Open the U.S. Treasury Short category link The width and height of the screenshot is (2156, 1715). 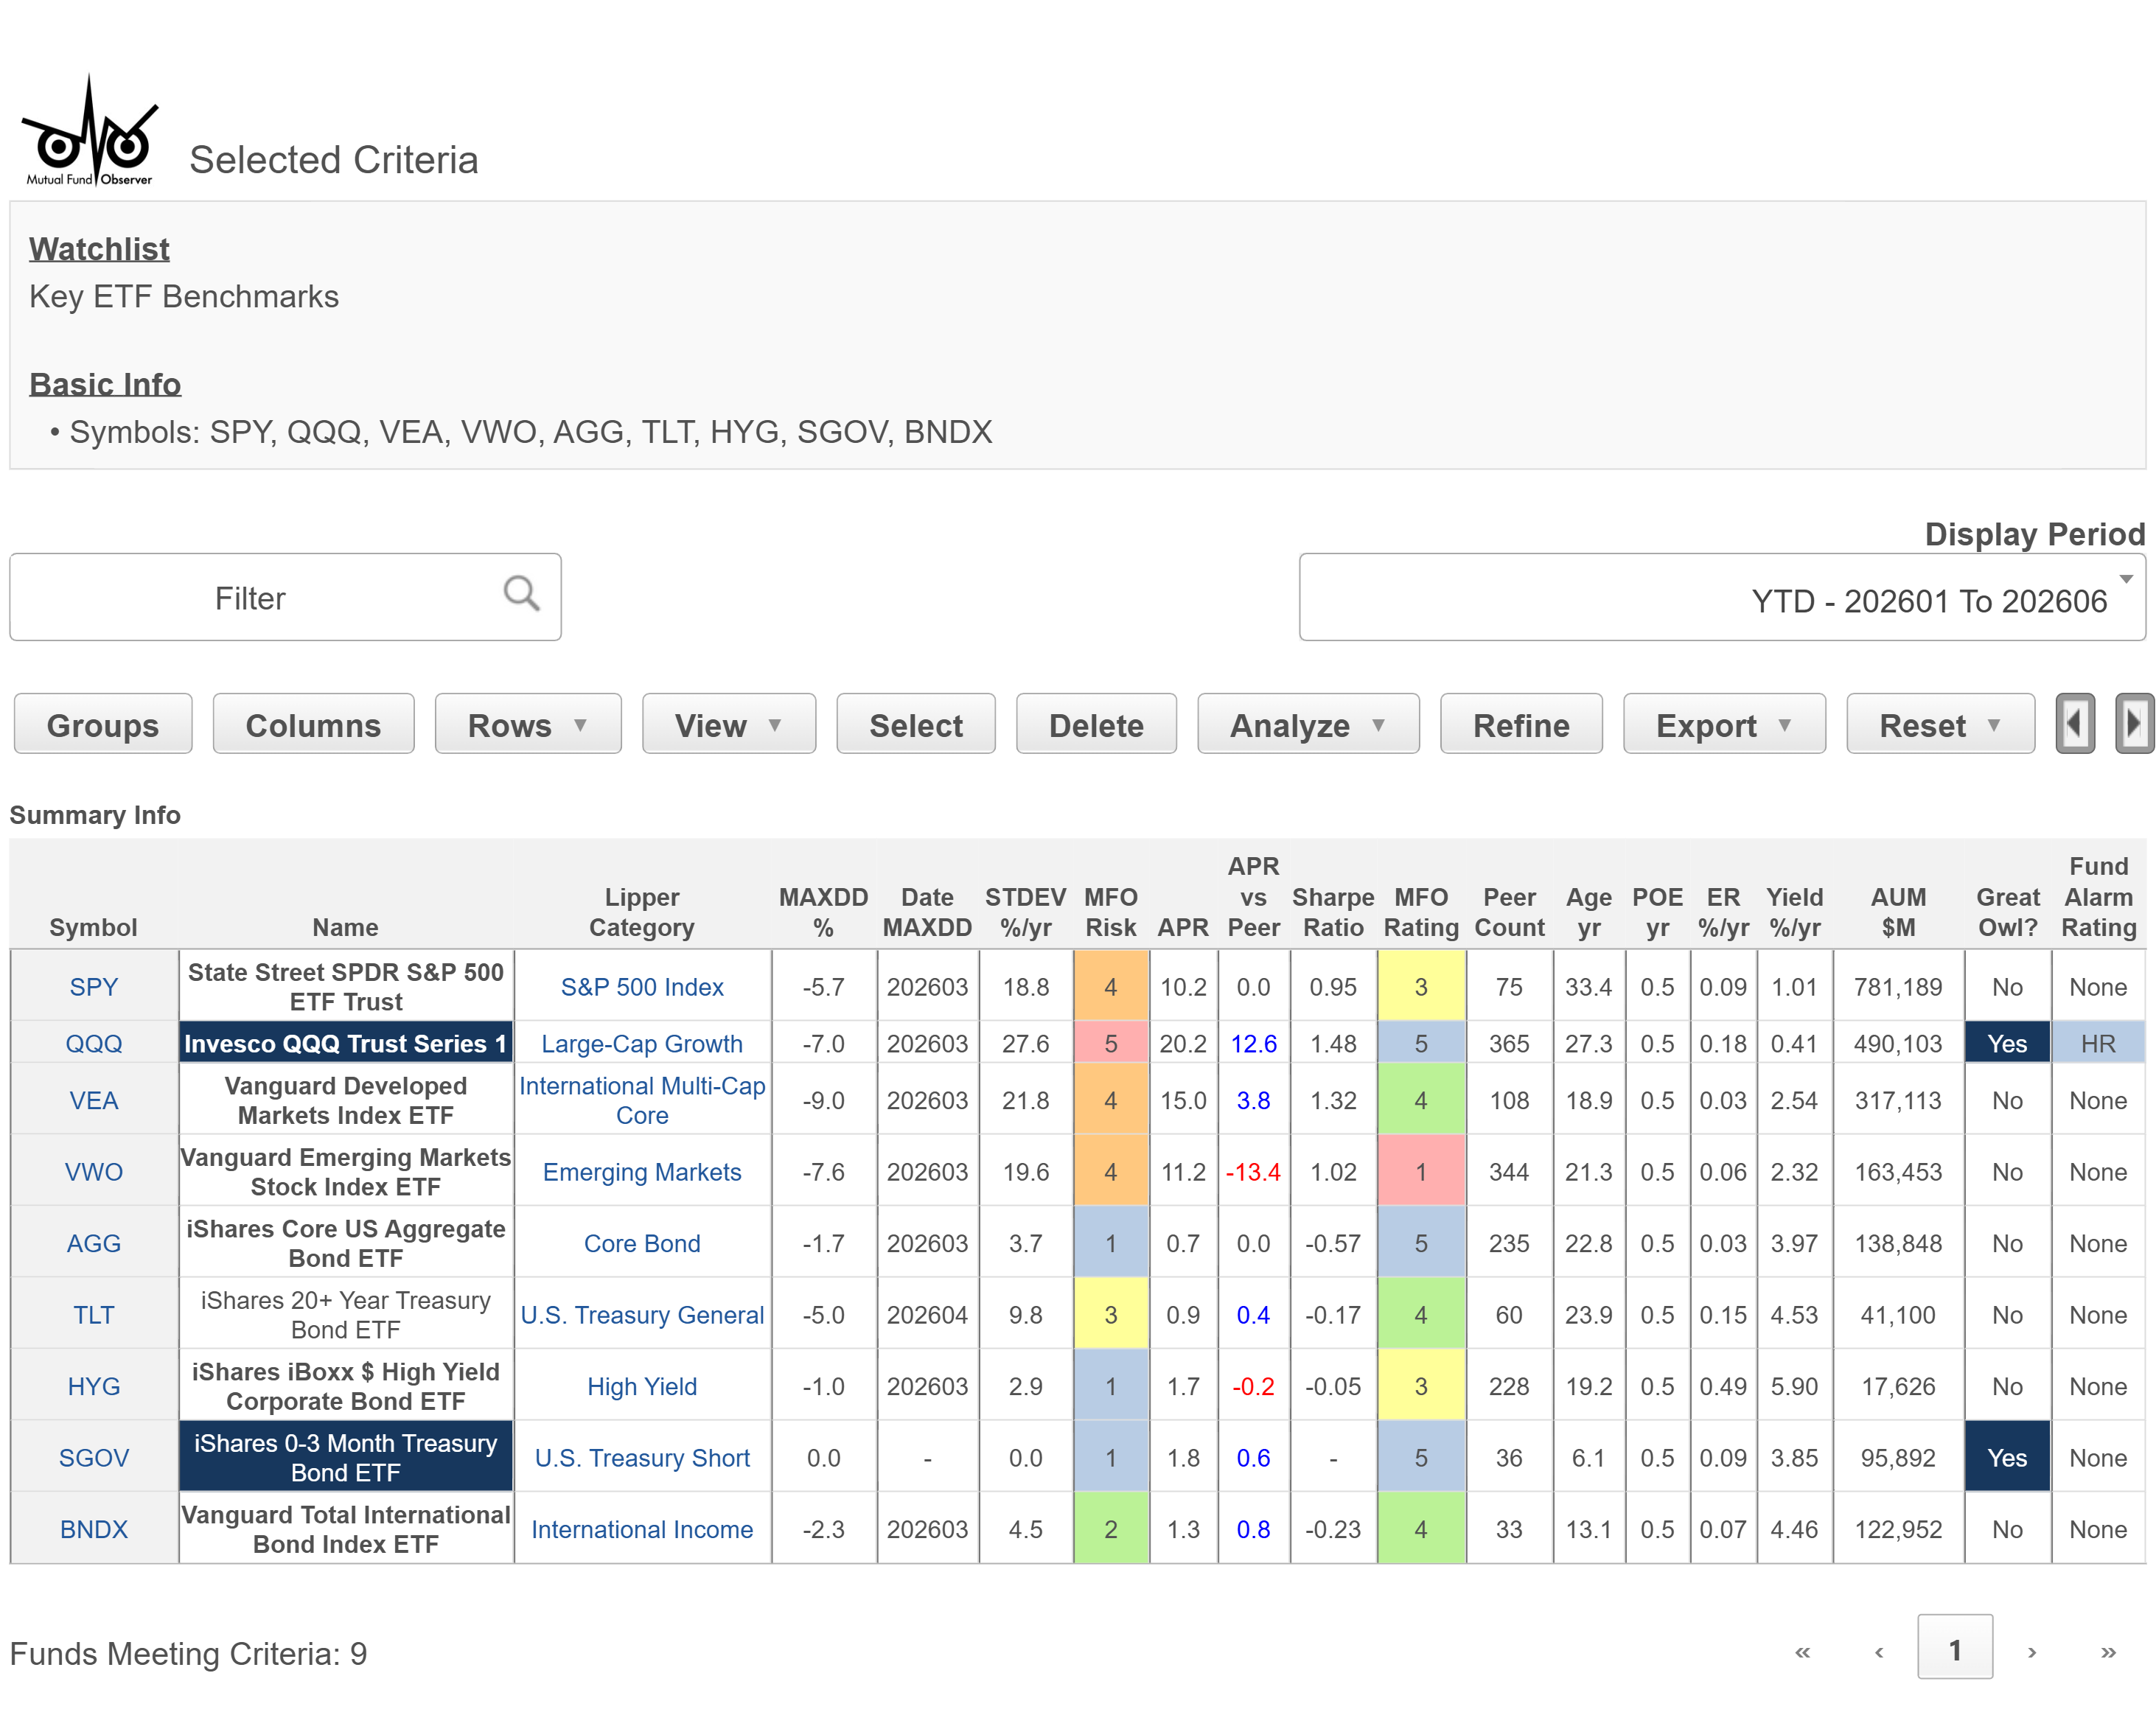tap(642, 1457)
